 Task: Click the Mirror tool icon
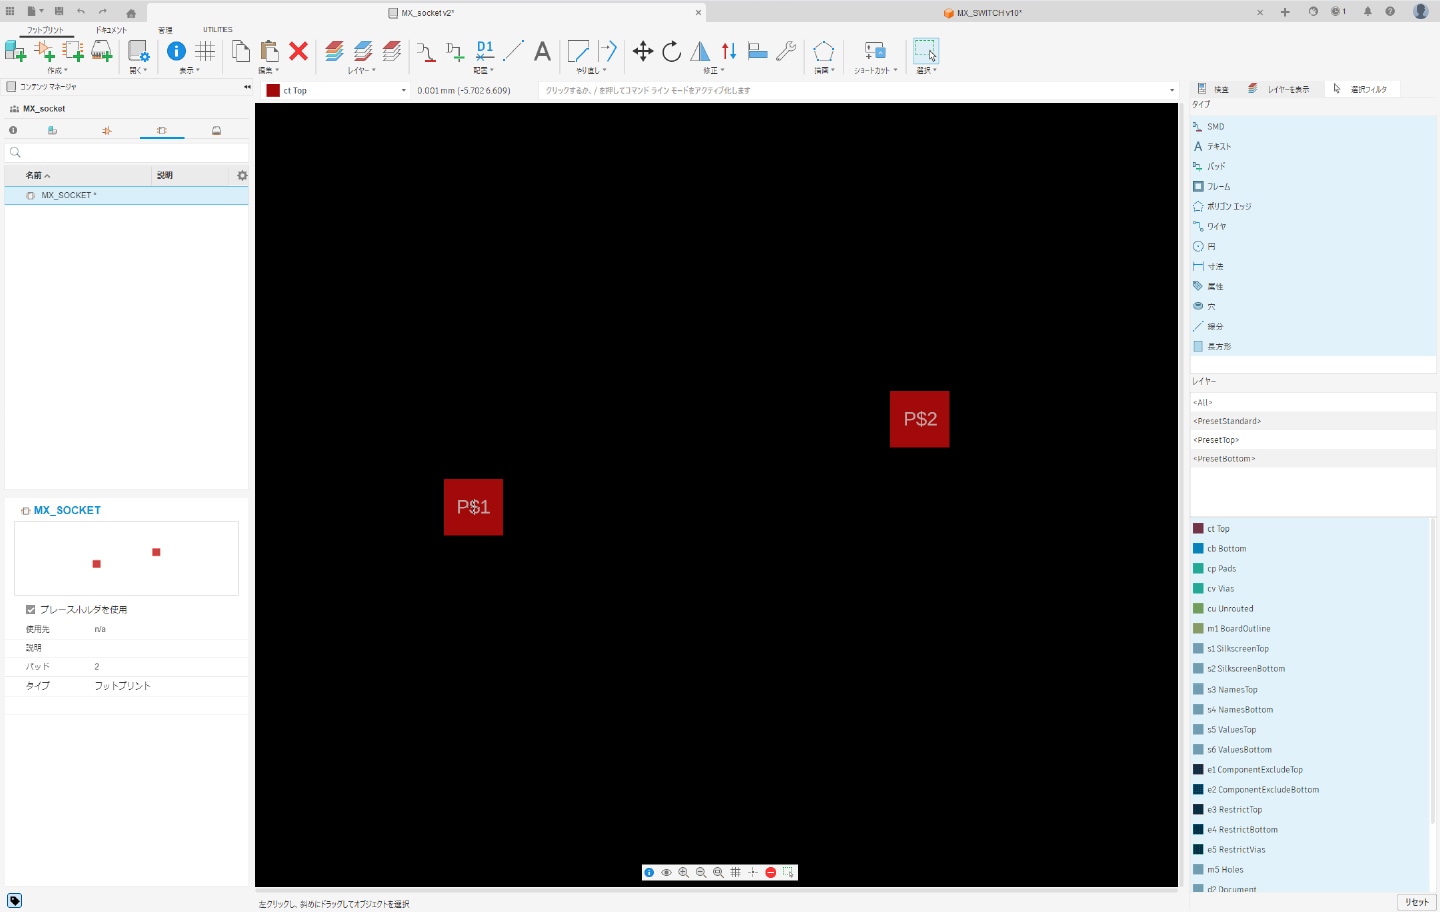pyautogui.click(x=700, y=52)
